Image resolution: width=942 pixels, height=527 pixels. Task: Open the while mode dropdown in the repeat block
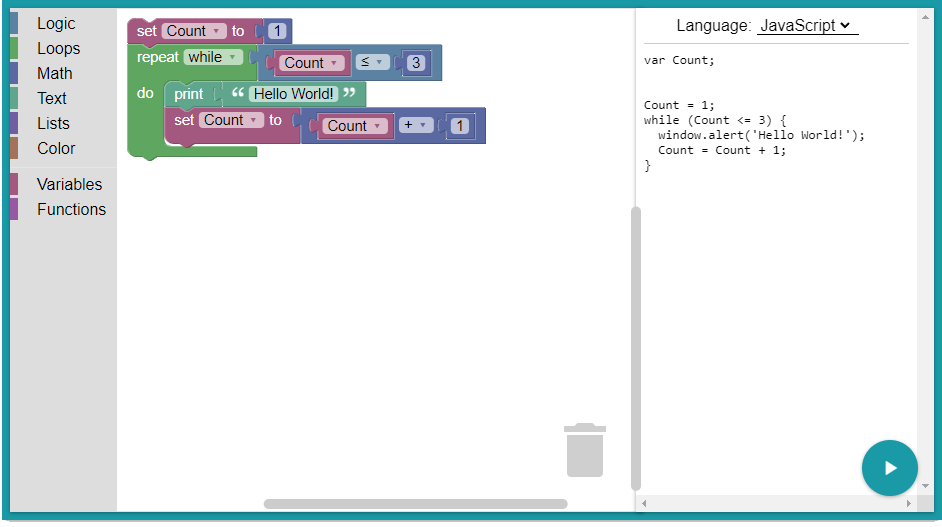(x=213, y=57)
